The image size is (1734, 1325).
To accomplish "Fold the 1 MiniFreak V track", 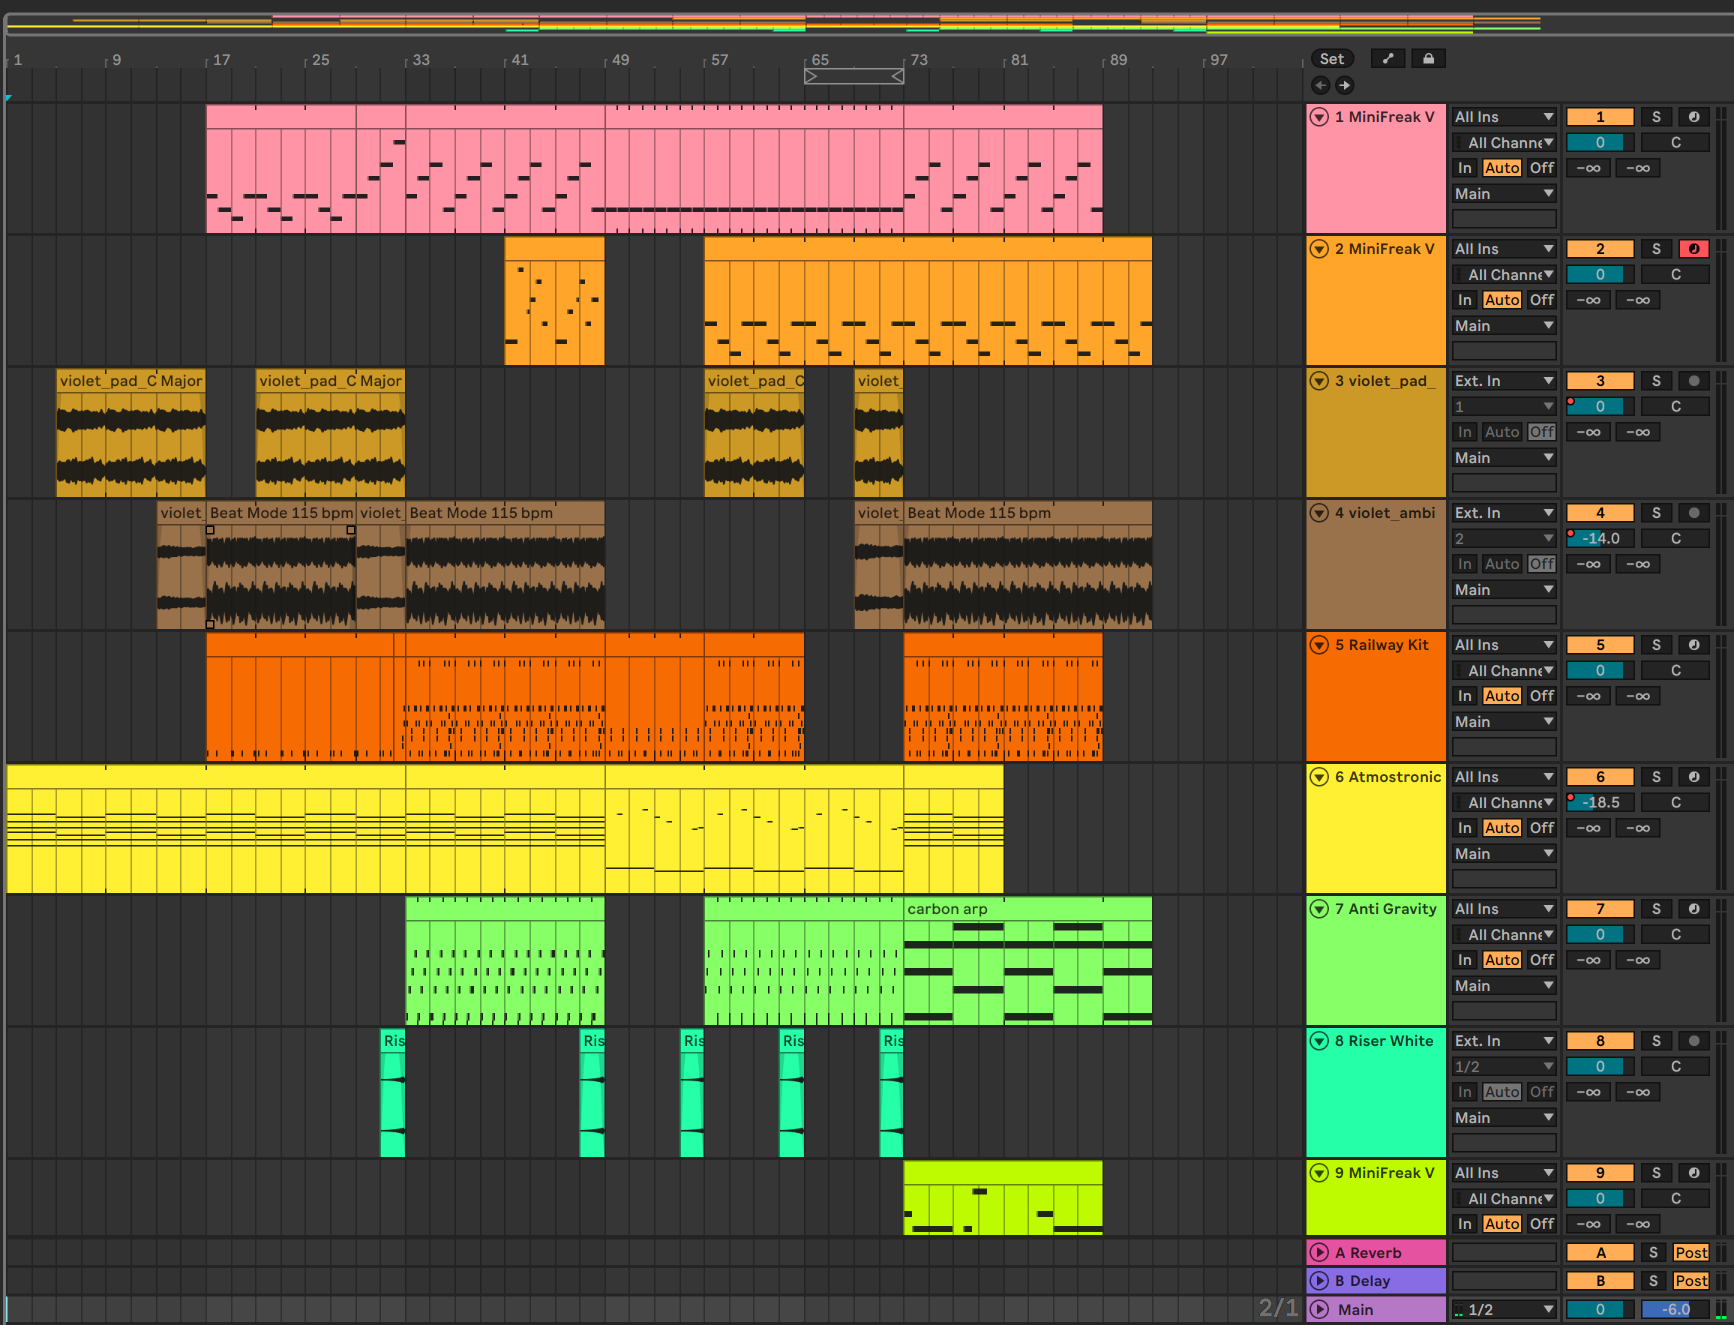I will tap(1319, 117).
